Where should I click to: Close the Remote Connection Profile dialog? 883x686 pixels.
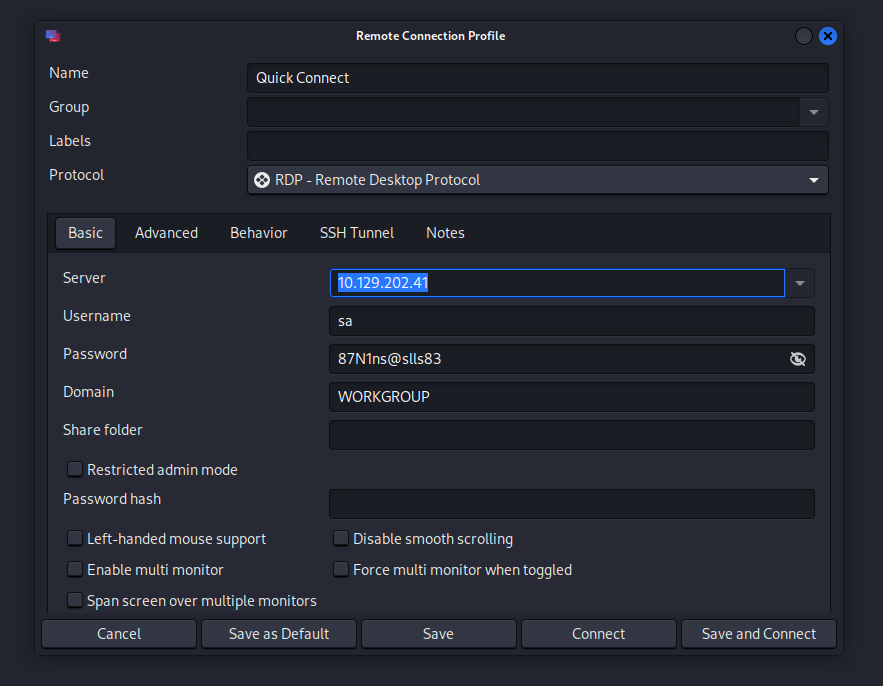pos(828,36)
